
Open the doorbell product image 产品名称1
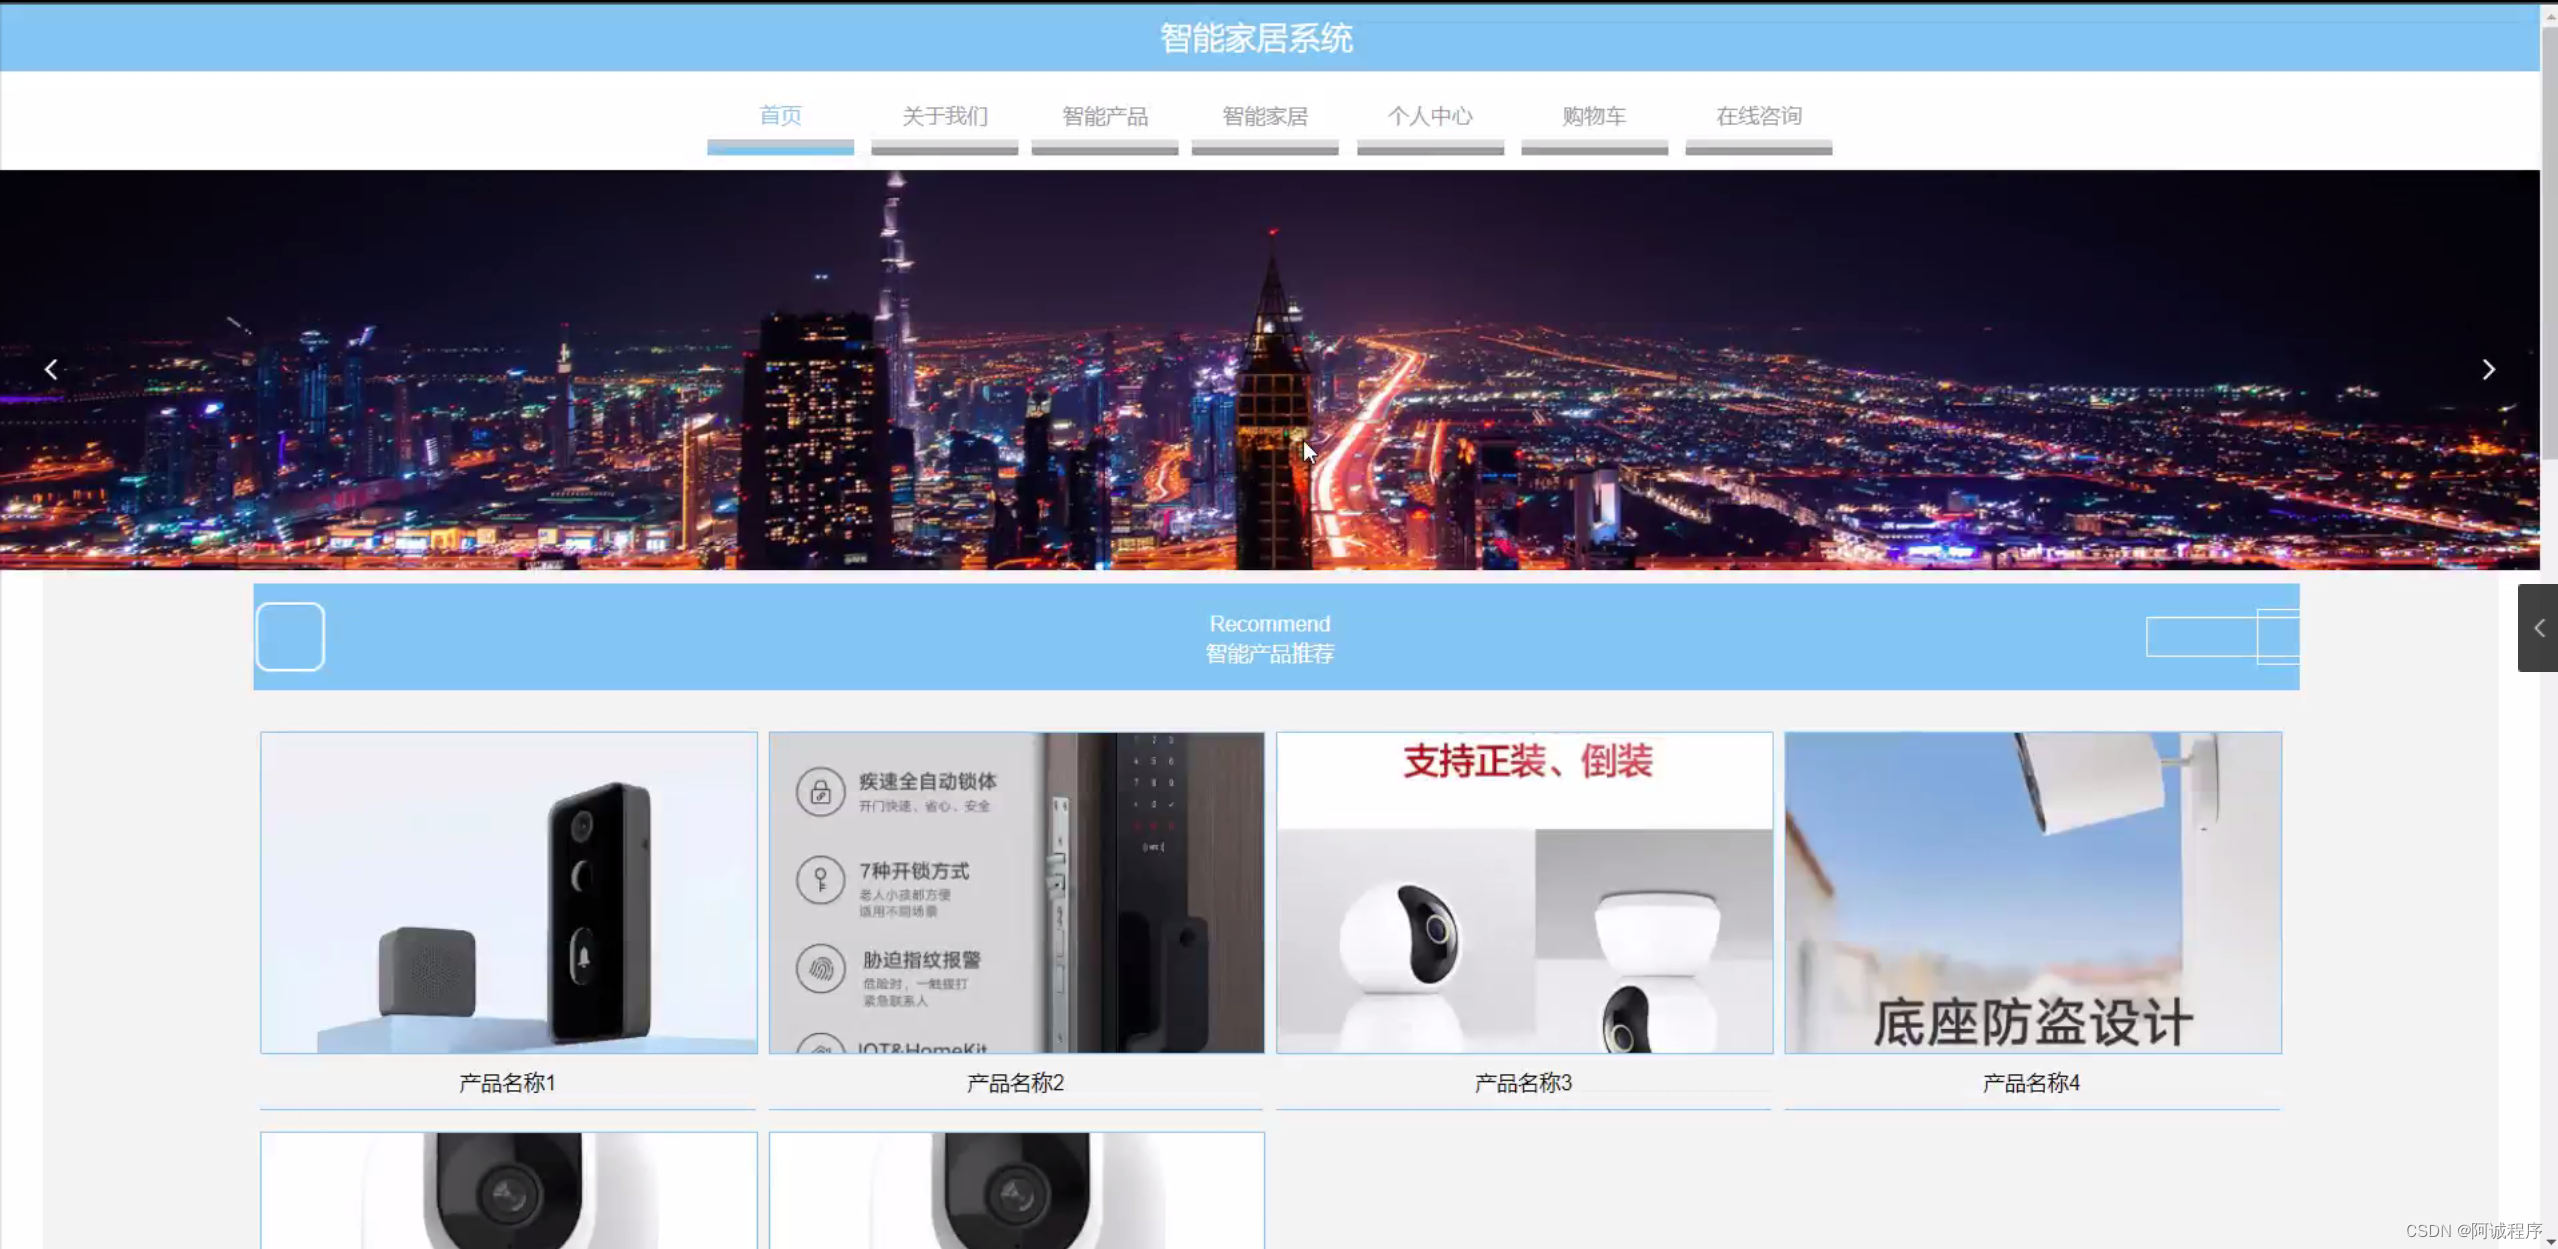[508, 892]
